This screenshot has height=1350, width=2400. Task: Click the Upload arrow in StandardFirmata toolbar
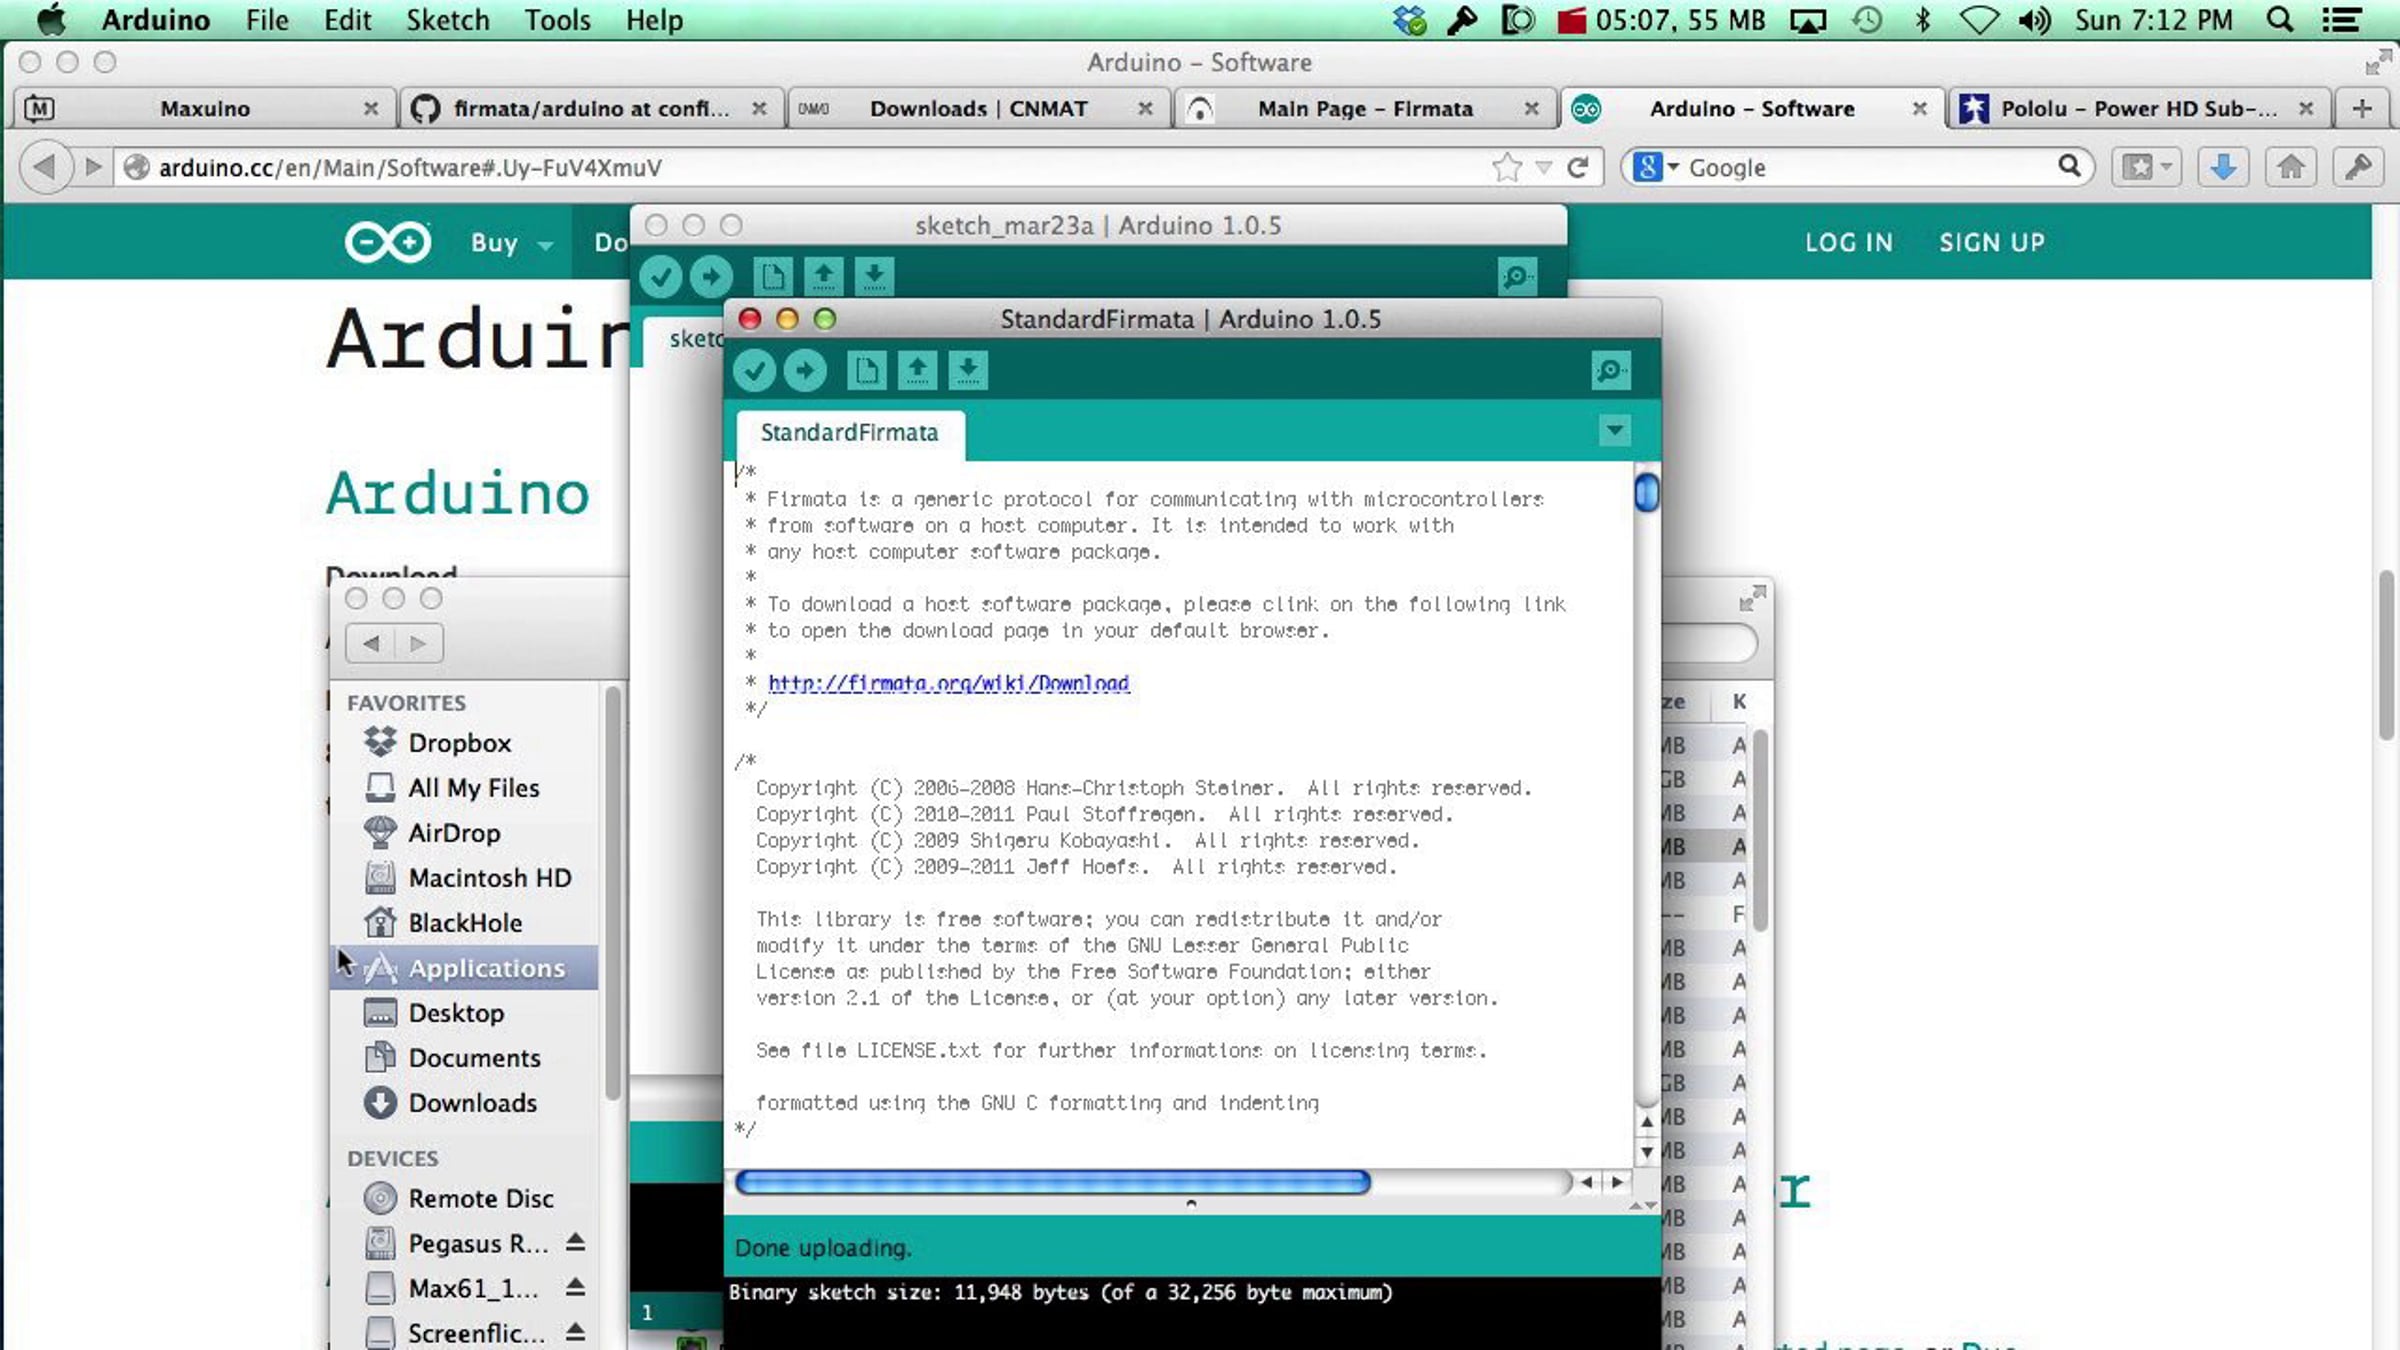tap(805, 371)
